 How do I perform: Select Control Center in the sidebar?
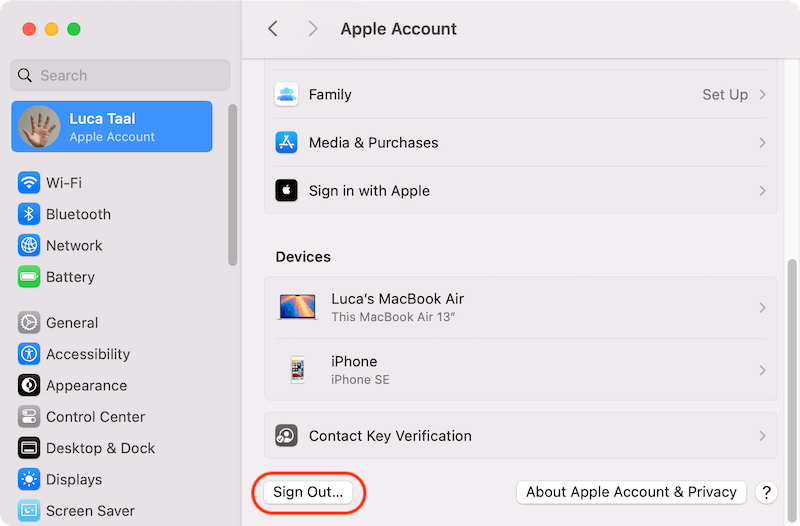[95, 417]
